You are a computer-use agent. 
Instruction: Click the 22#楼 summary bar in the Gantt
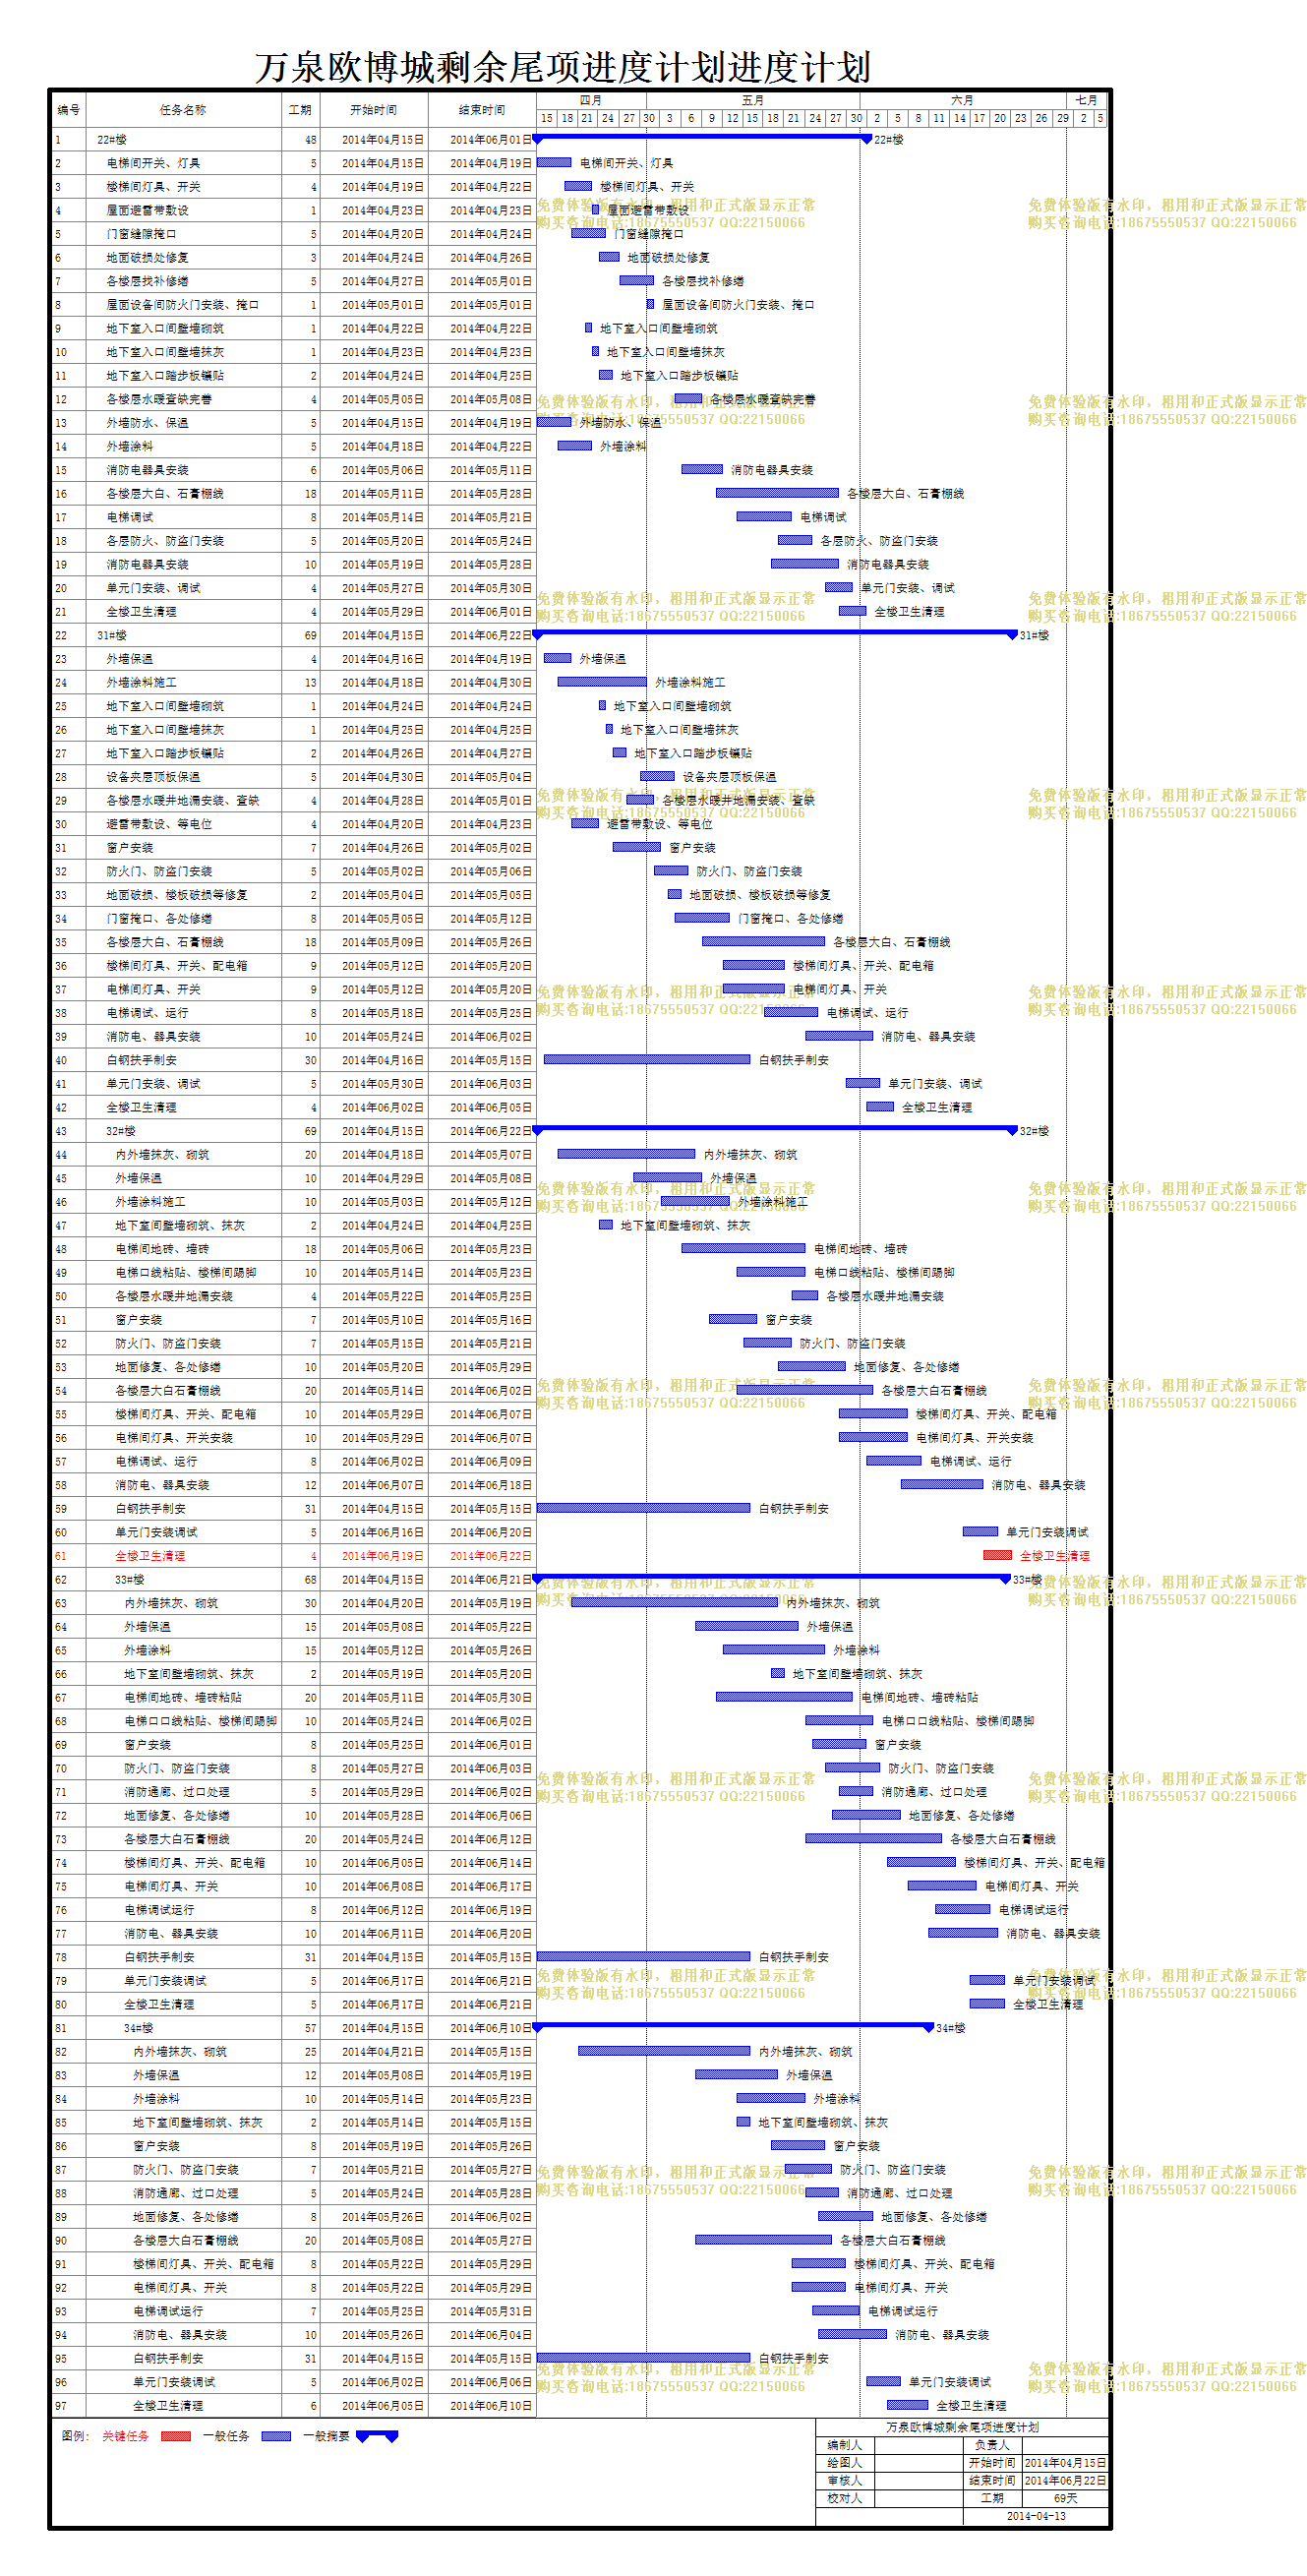(x=704, y=137)
